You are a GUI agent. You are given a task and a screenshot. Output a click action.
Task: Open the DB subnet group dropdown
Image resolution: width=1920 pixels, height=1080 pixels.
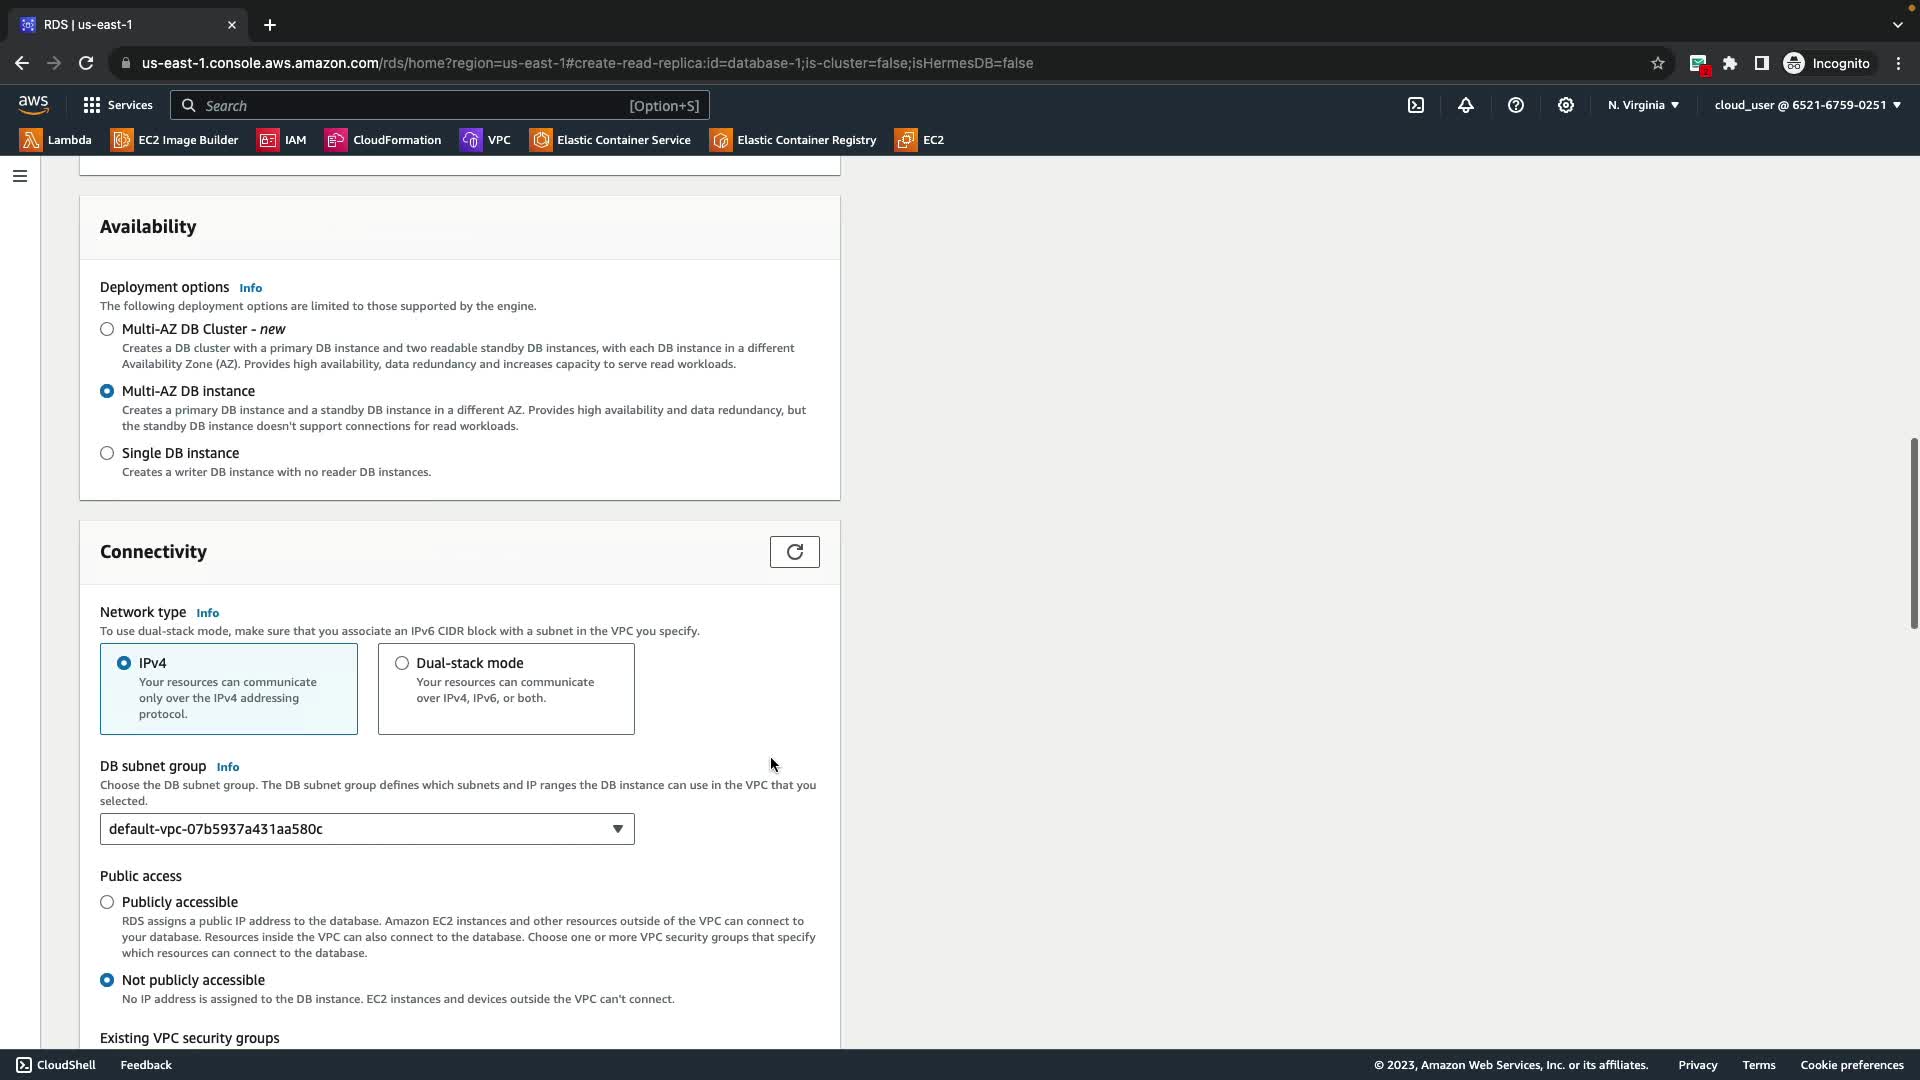pos(367,829)
